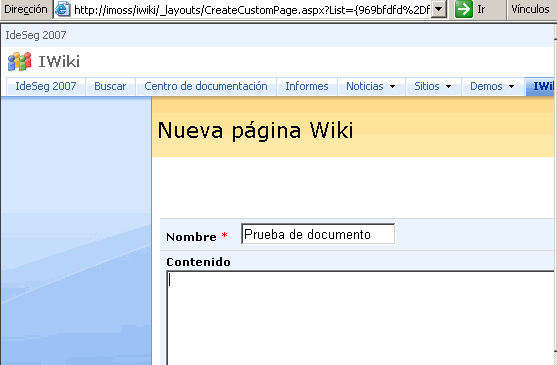Open the Buscar tab

pyautogui.click(x=110, y=86)
